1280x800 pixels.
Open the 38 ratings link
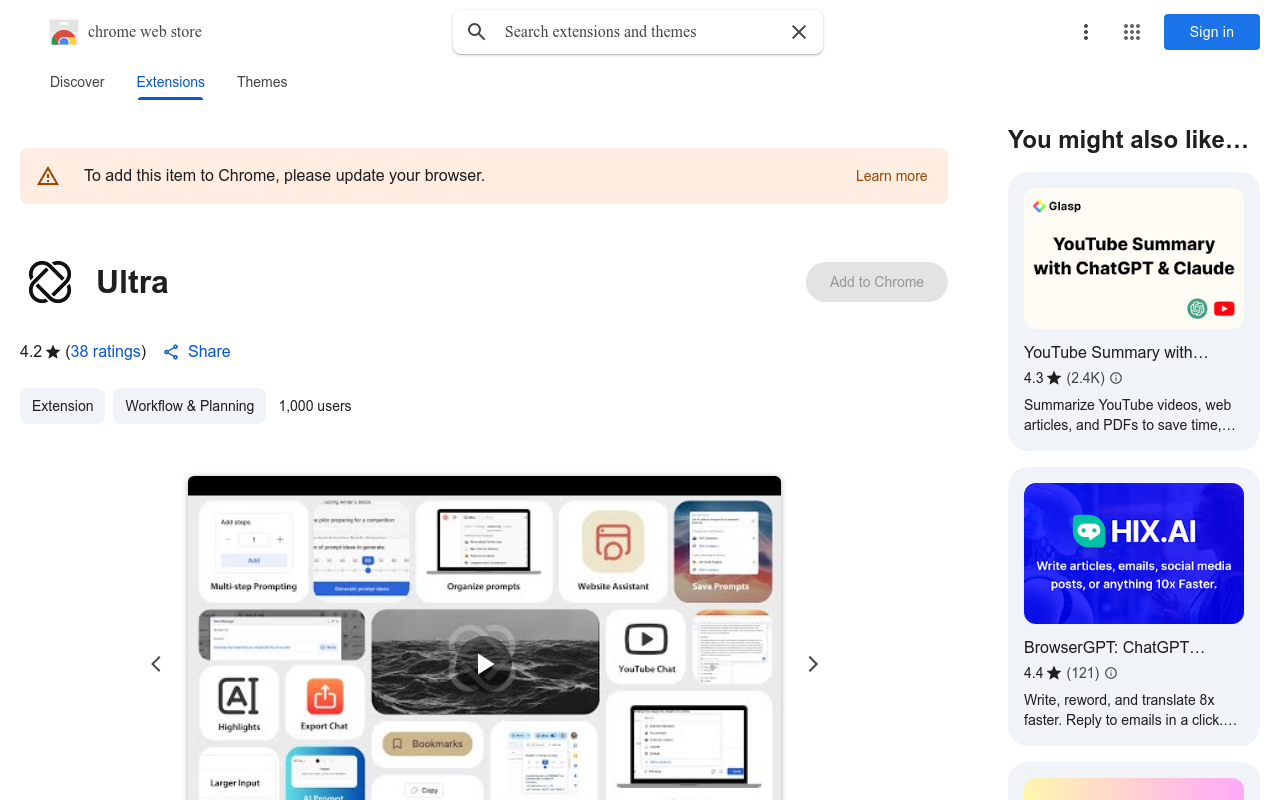pos(106,352)
